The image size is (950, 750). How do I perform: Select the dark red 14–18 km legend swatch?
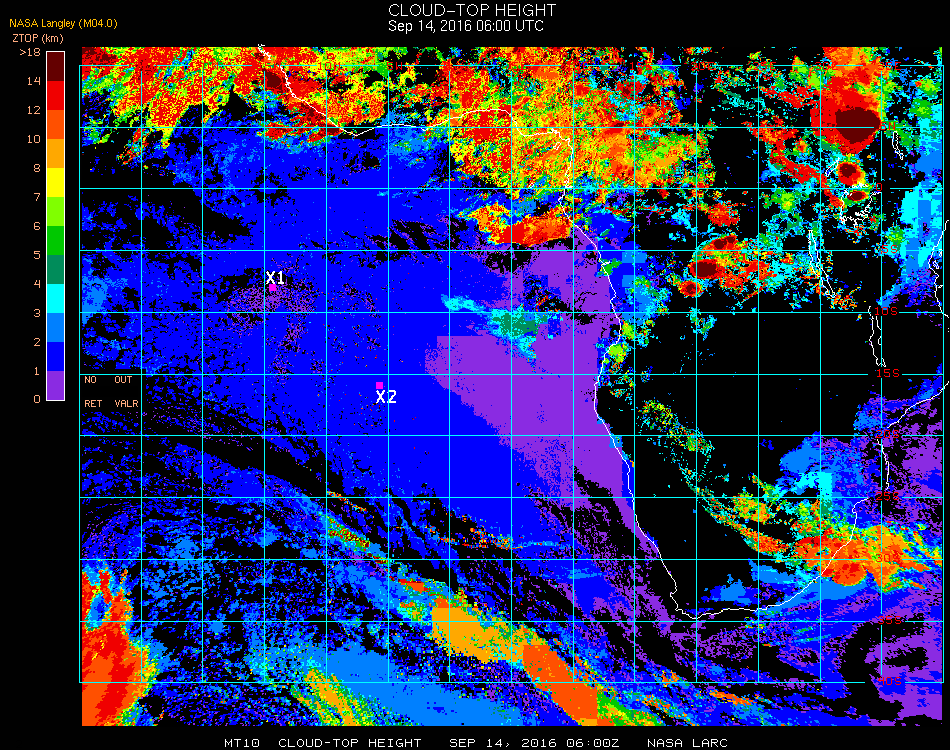56,67
